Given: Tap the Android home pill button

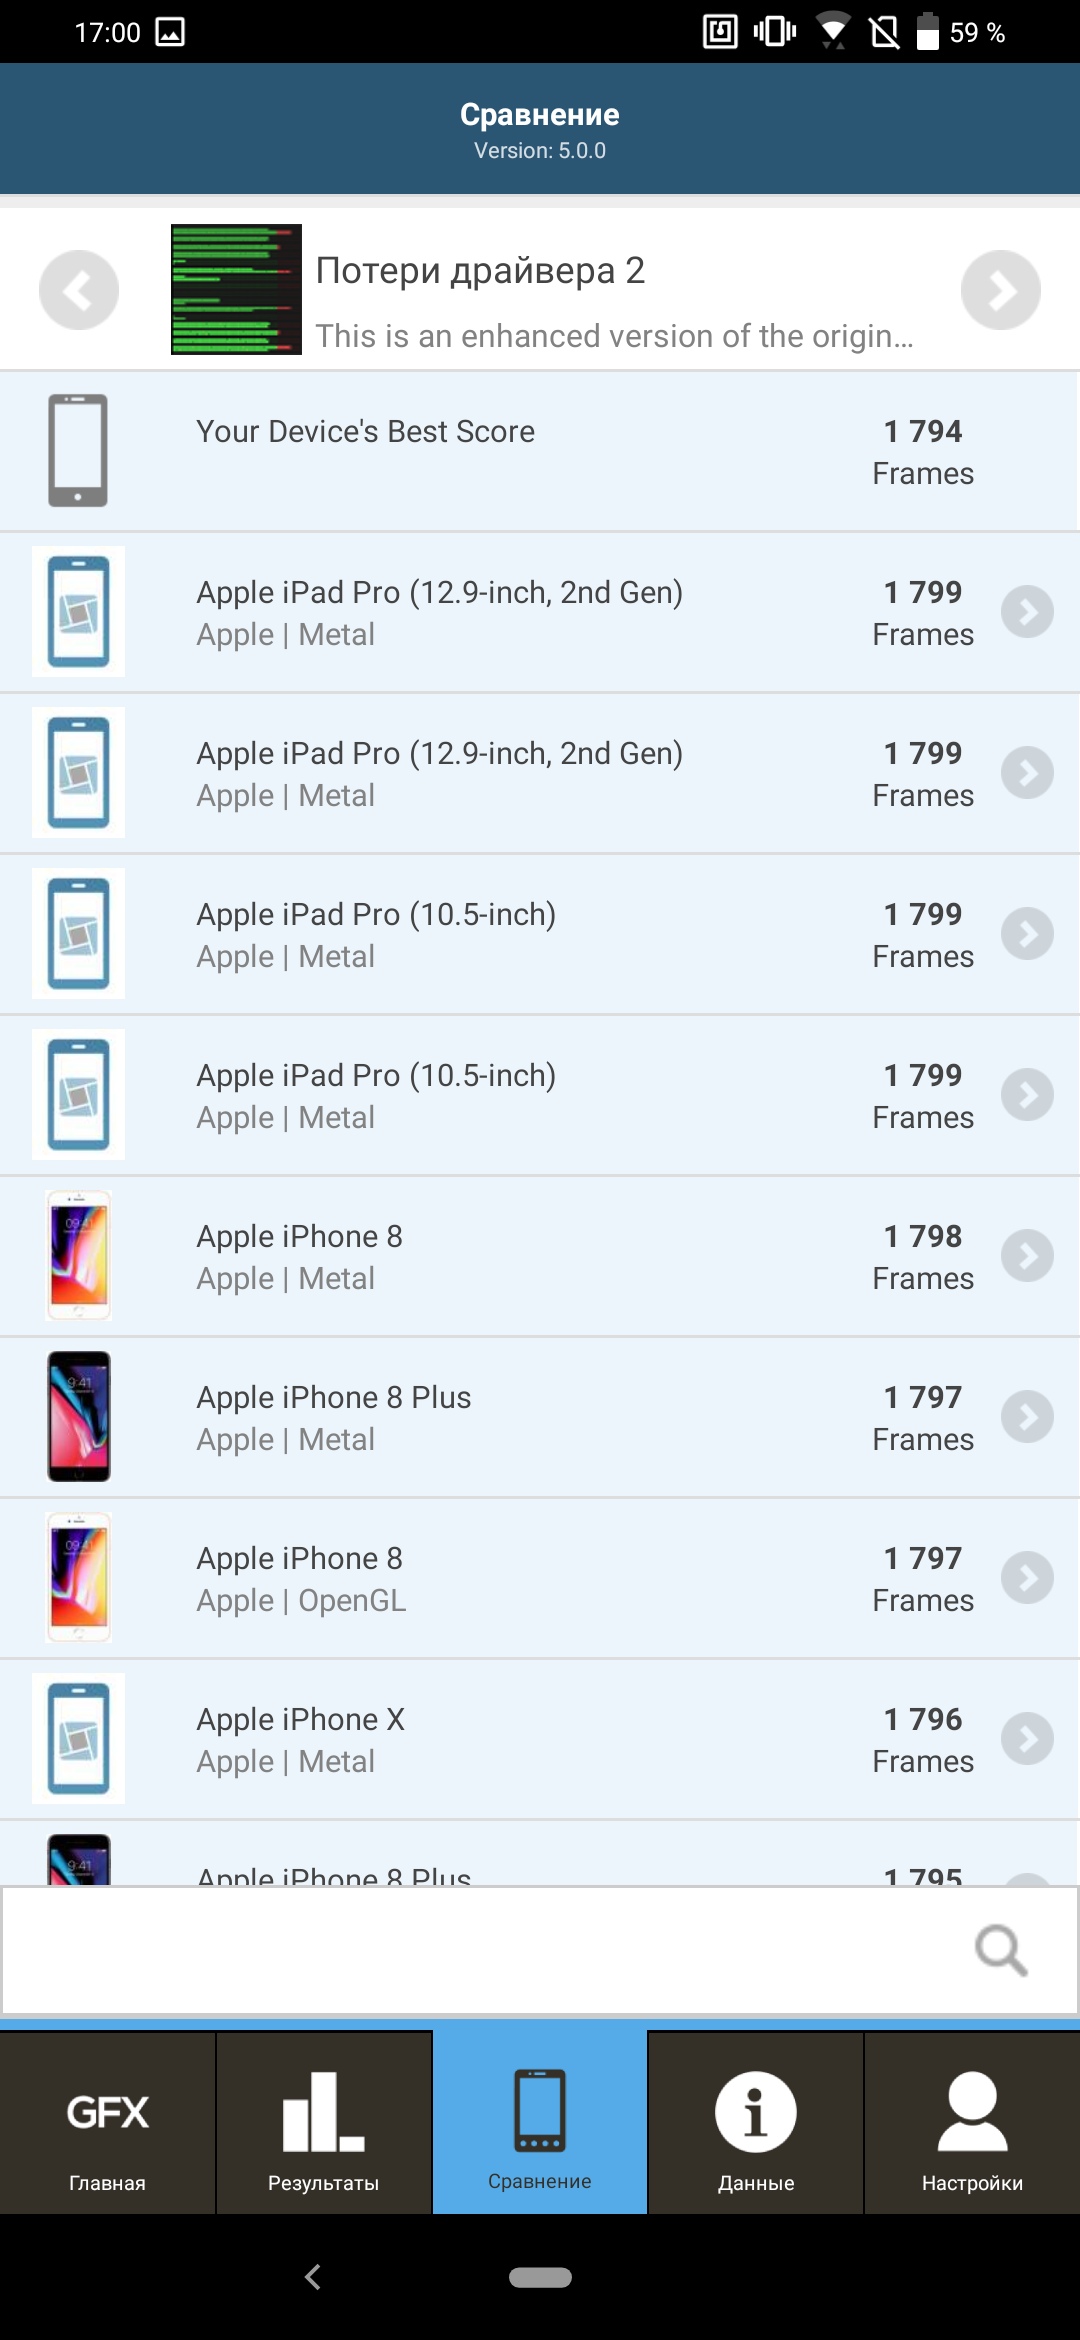Looking at the screenshot, I should (540, 2277).
